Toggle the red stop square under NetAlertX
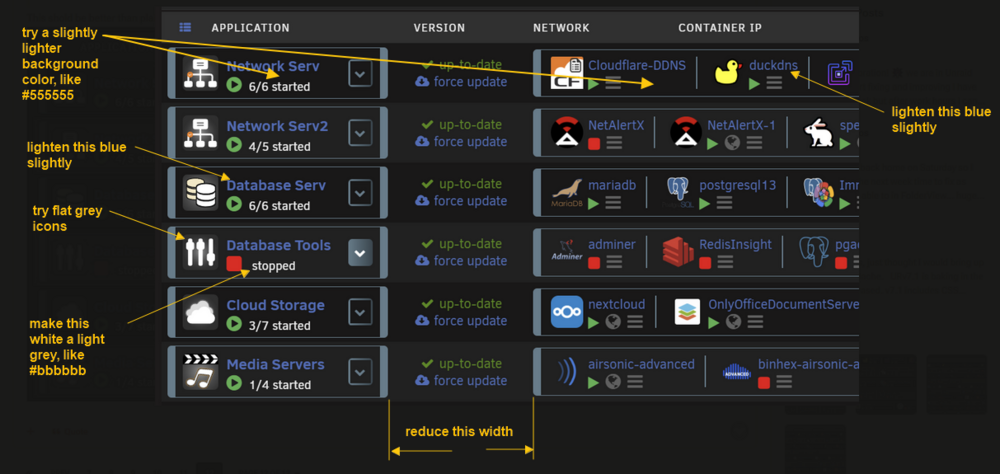Viewport: 1000px width, 474px height. tap(594, 143)
